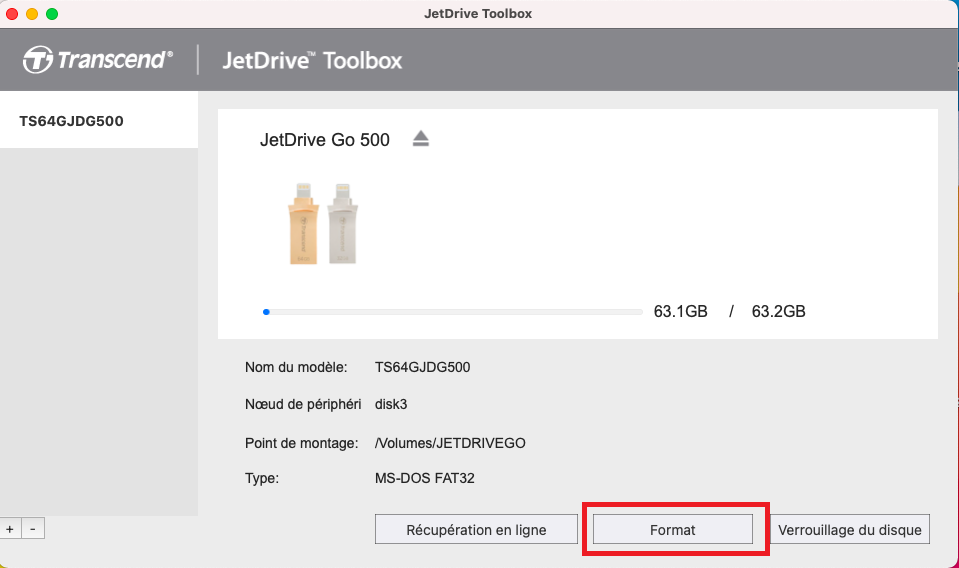This screenshot has height=568, width=959.
Task: Click the storage usage progress bar
Action: 453,312
